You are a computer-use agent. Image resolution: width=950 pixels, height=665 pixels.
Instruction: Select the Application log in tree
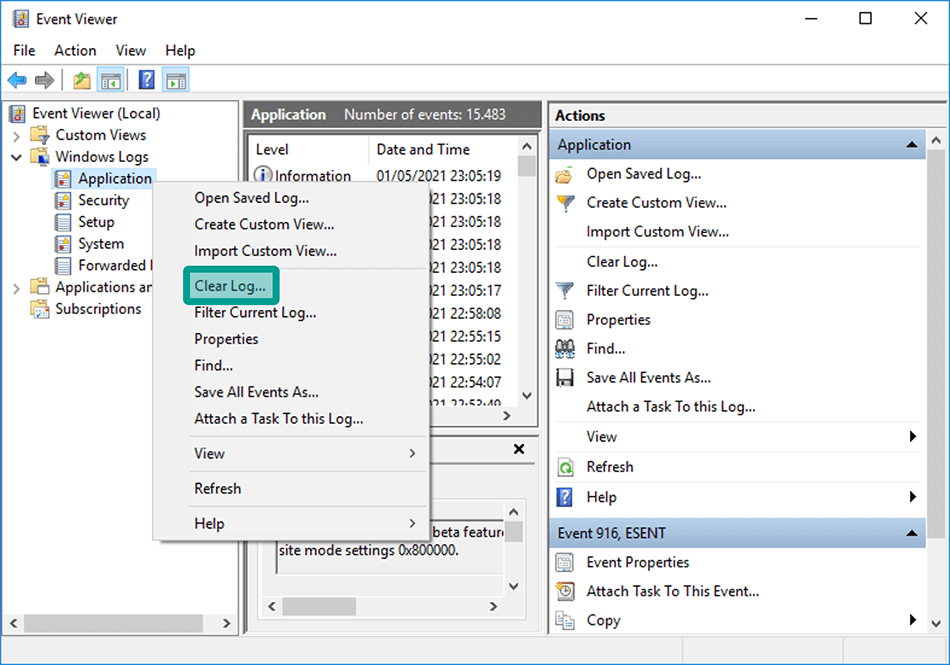coord(115,179)
